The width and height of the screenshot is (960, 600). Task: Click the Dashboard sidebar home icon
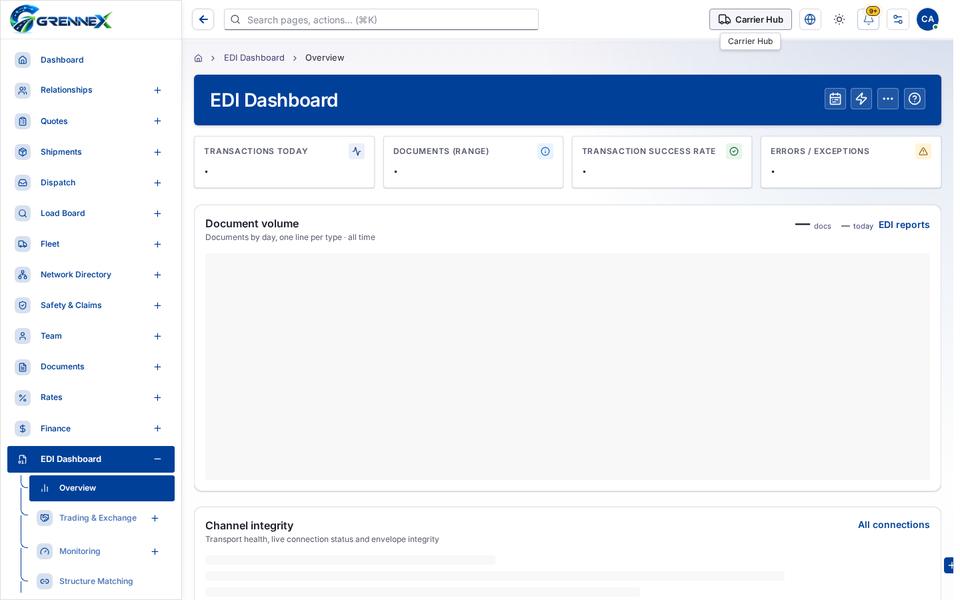coord(23,60)
